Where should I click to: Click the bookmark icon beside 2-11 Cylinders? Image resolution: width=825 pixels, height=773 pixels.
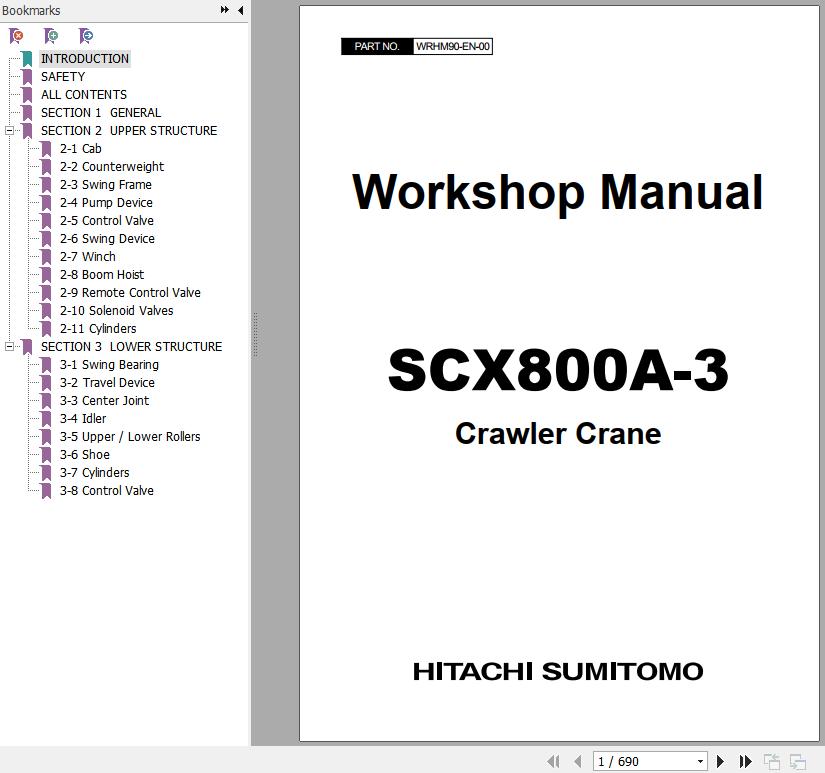(x=46, y=329)
